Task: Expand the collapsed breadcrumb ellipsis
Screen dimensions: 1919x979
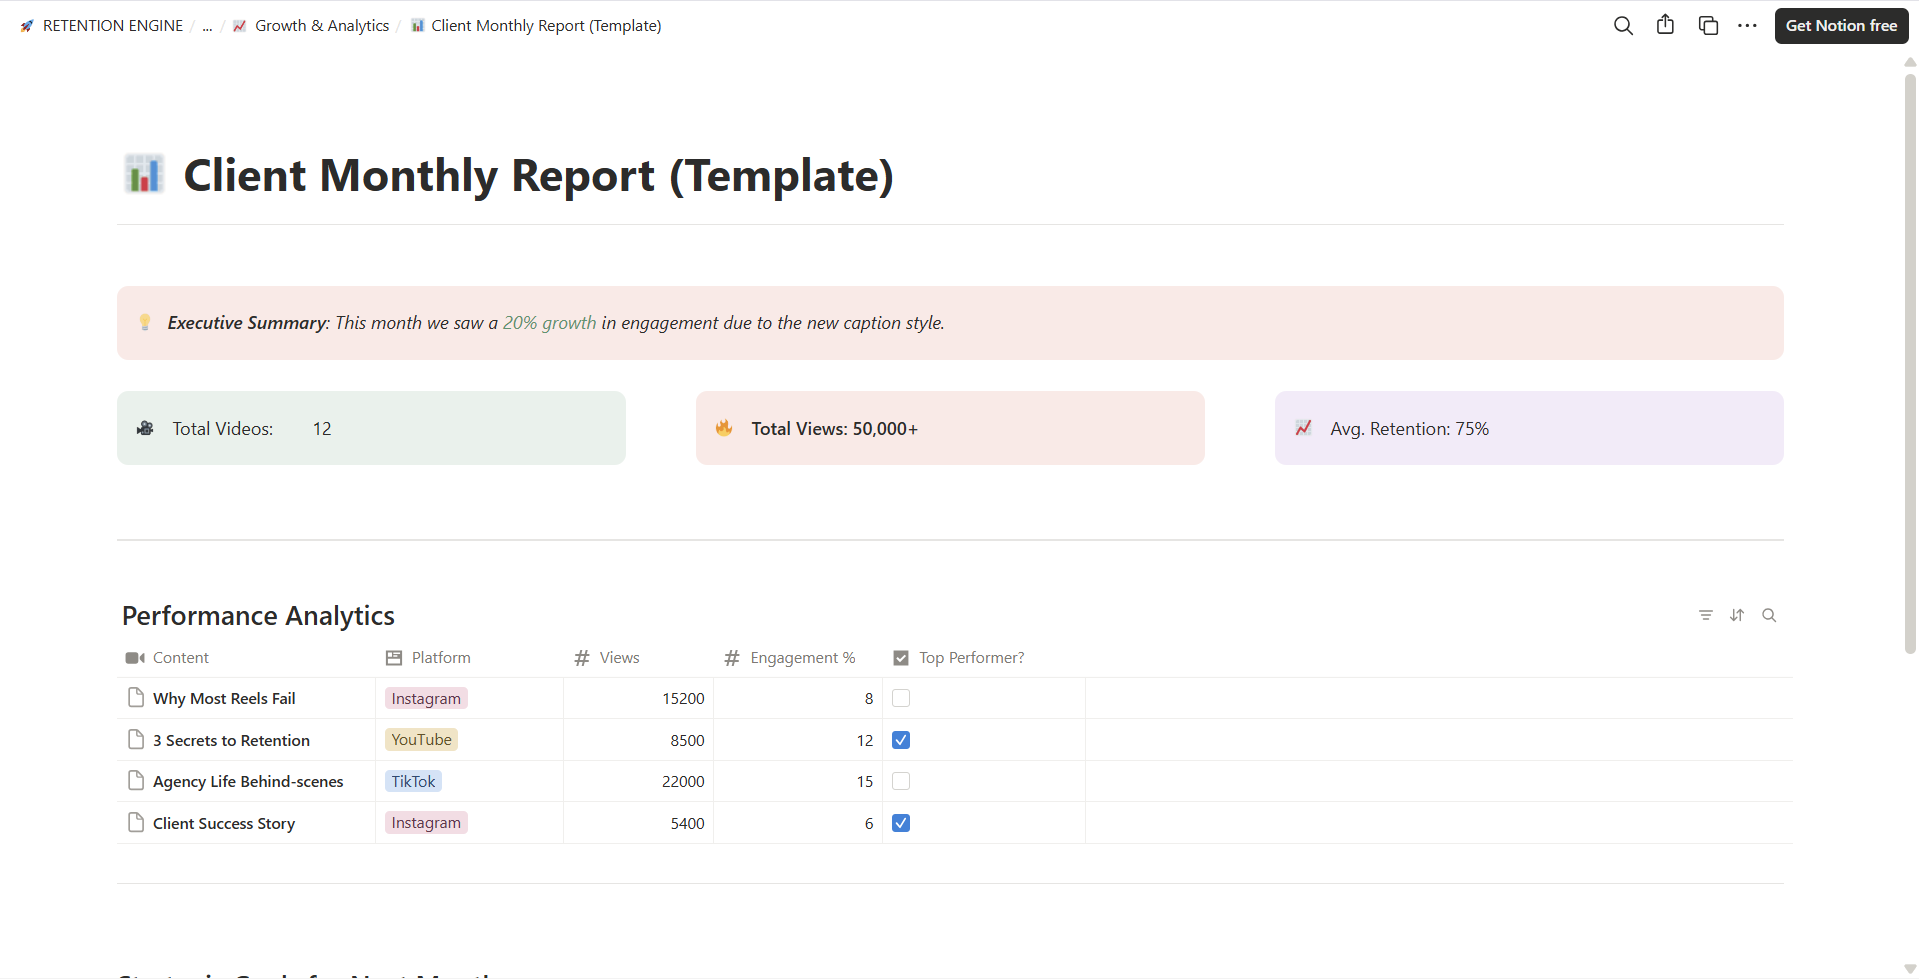Action: tap(207, 26)
